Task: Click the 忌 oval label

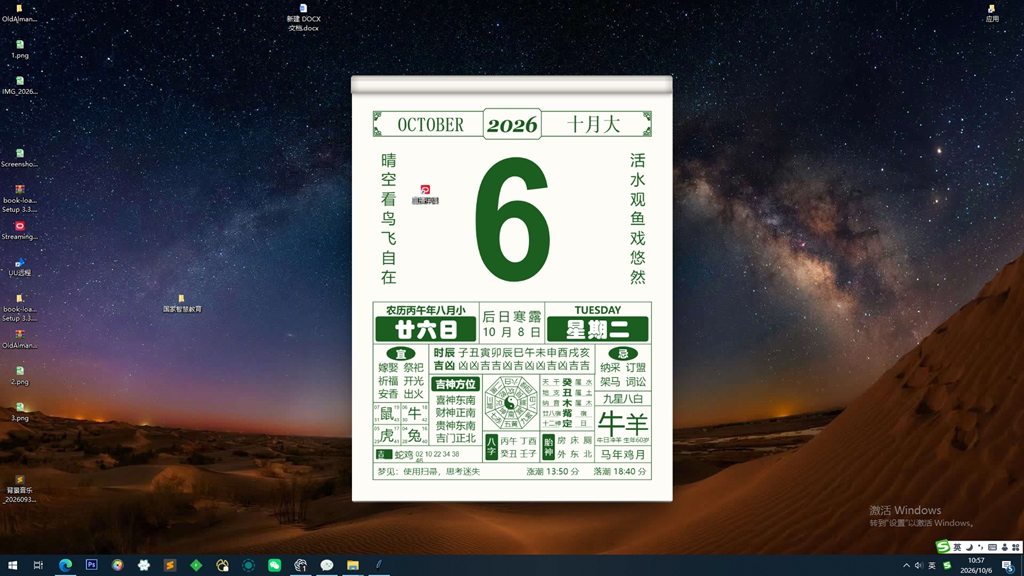Action: pyautogui.click(x=623, y=353)
